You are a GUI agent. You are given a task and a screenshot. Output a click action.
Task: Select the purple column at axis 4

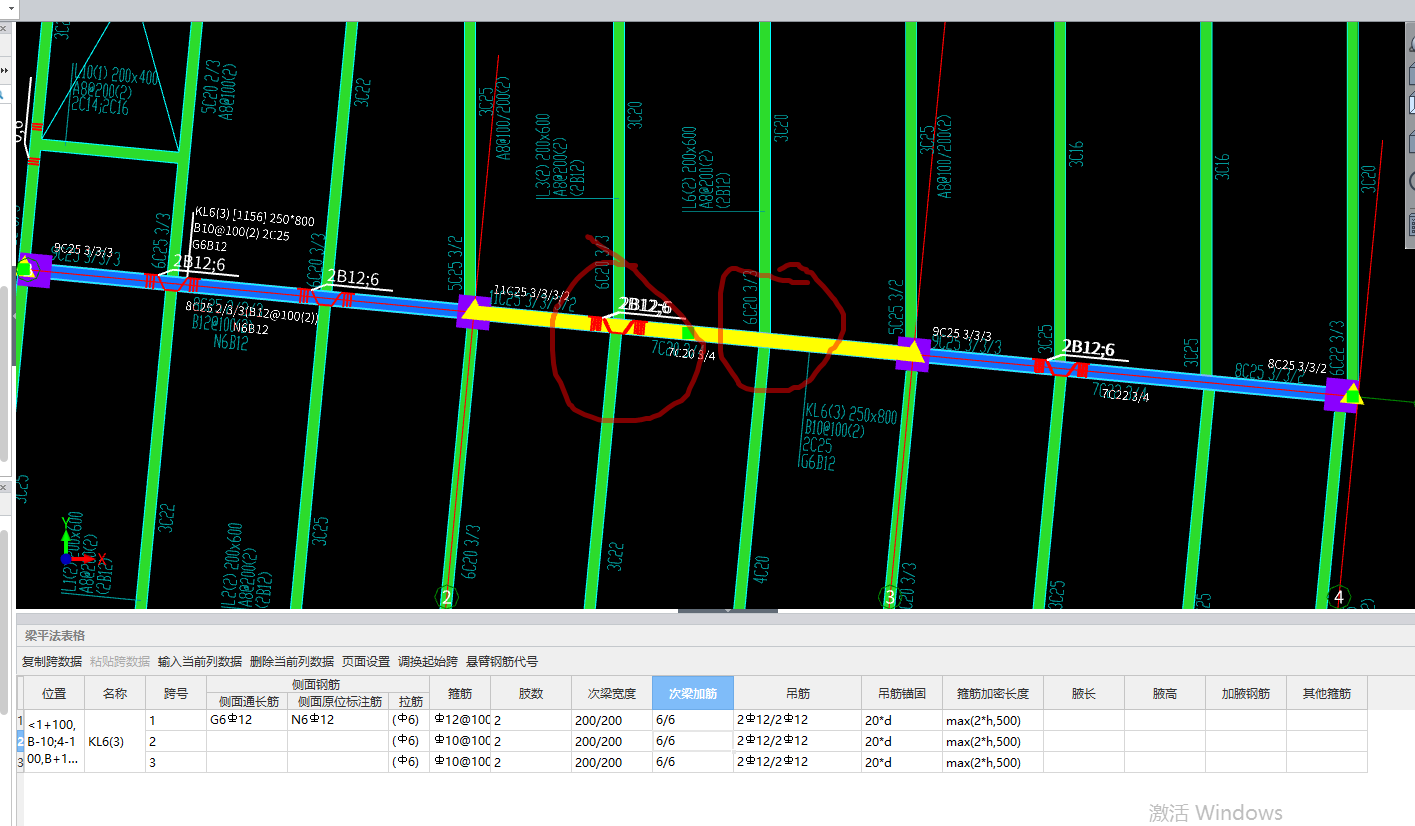[x=1342, y=394]
